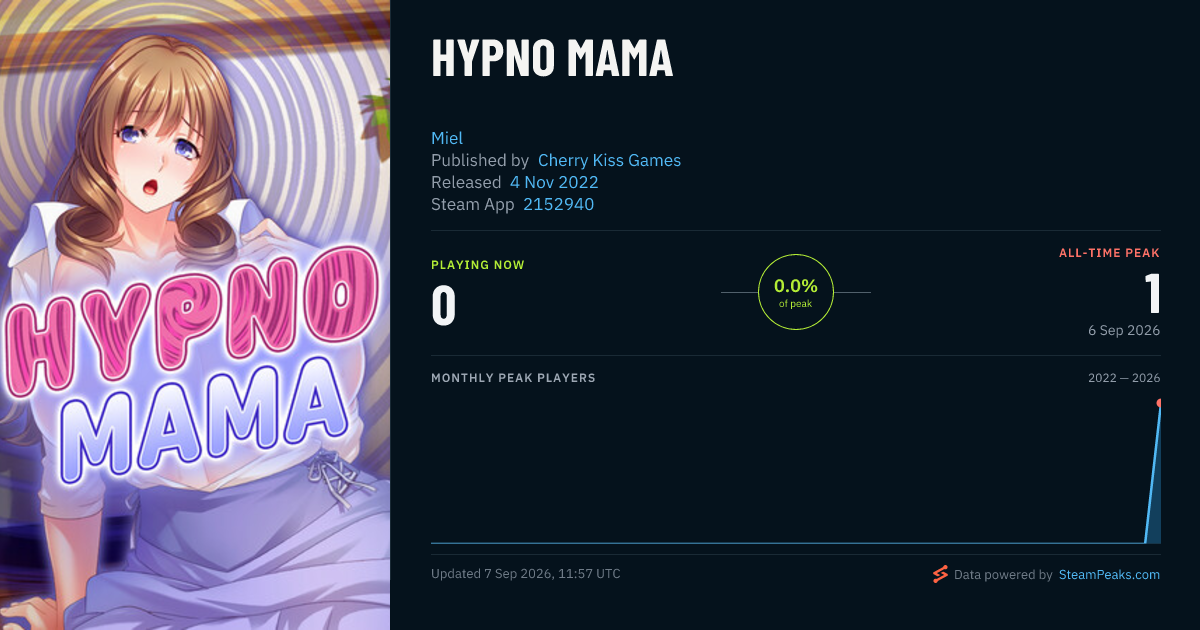Click the All-Time Peak label
Image resolution: width=1200 pixels, height=630 pixels.
(x=1110, y=253)
